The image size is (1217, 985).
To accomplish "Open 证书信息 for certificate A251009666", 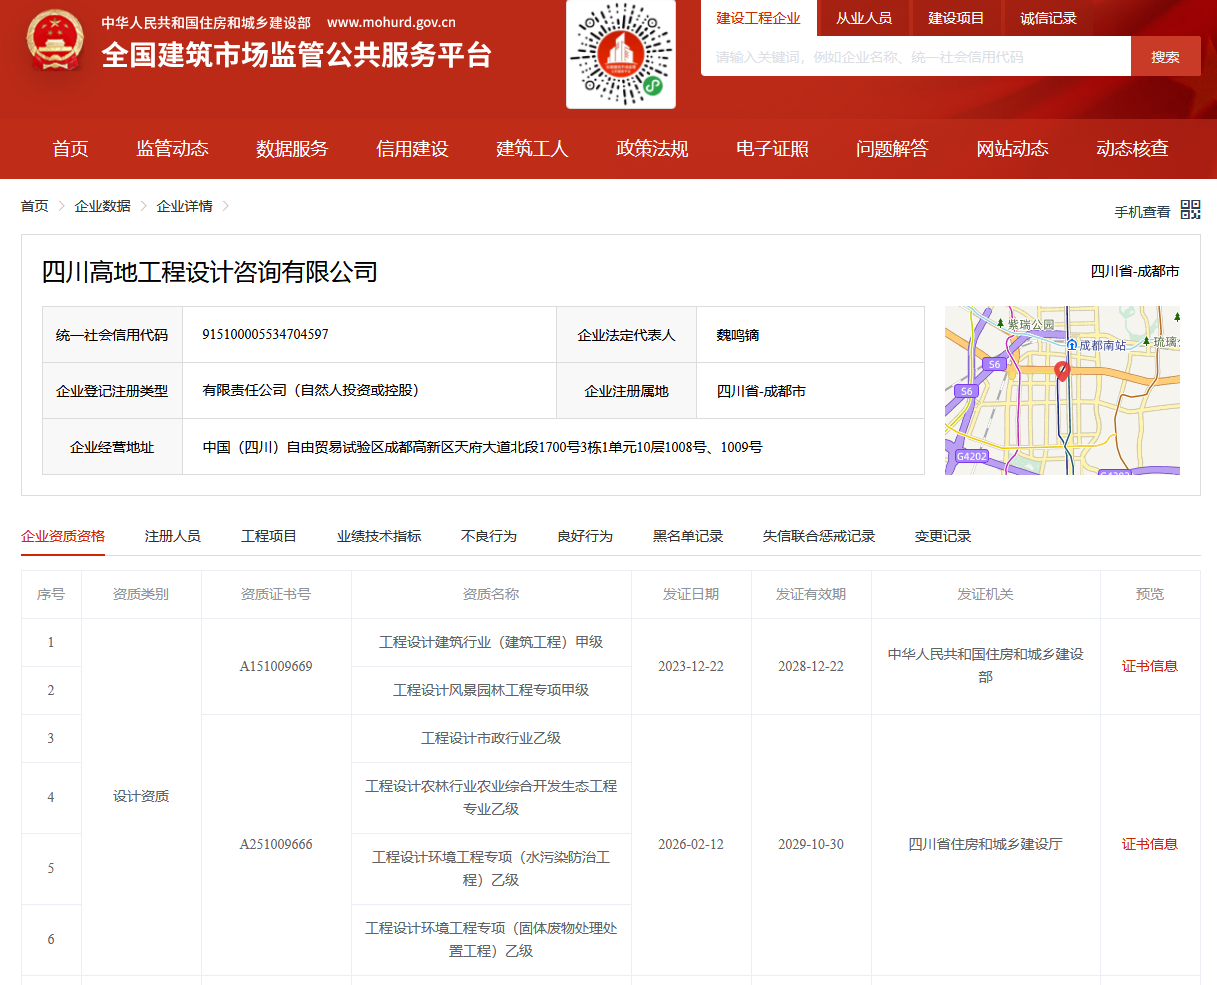I will pos(1149,844).
